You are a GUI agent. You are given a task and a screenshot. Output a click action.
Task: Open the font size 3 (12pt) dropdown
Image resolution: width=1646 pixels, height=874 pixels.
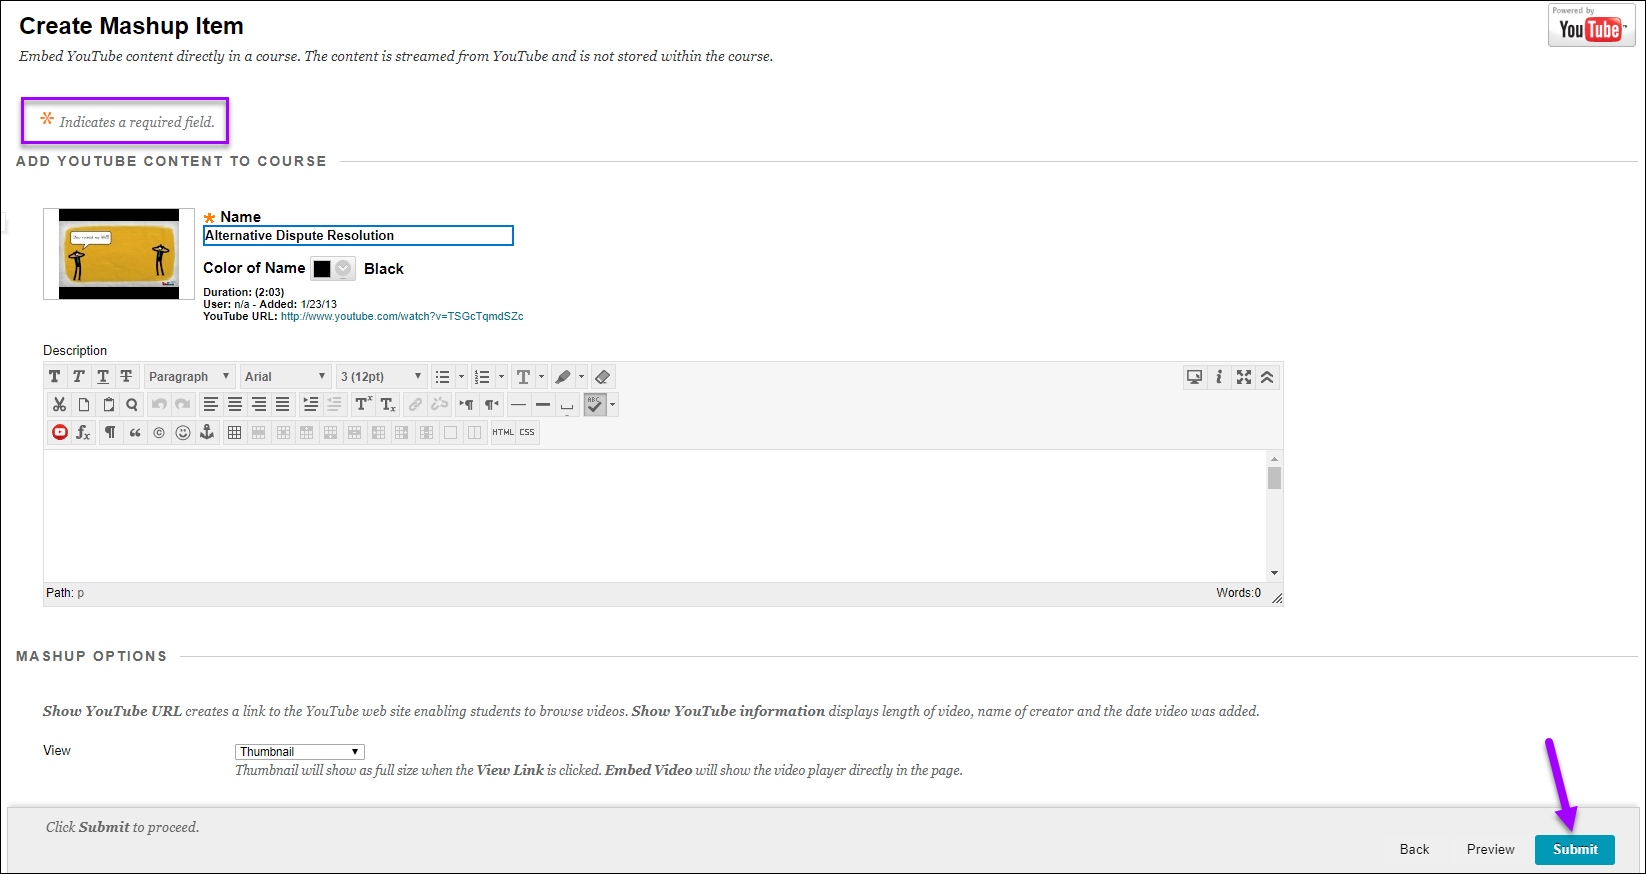pyautogui.click(x=381, y=377)
